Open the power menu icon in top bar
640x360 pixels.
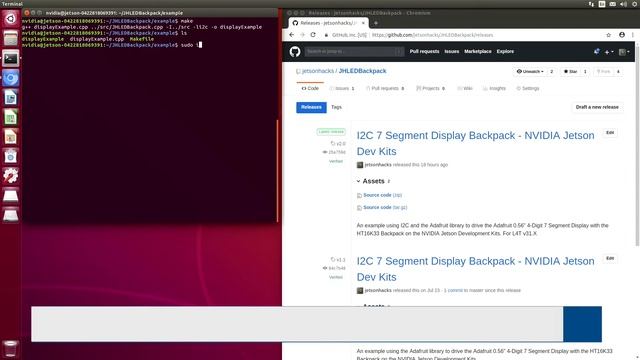pyautogui.click(x=636, y=4)
